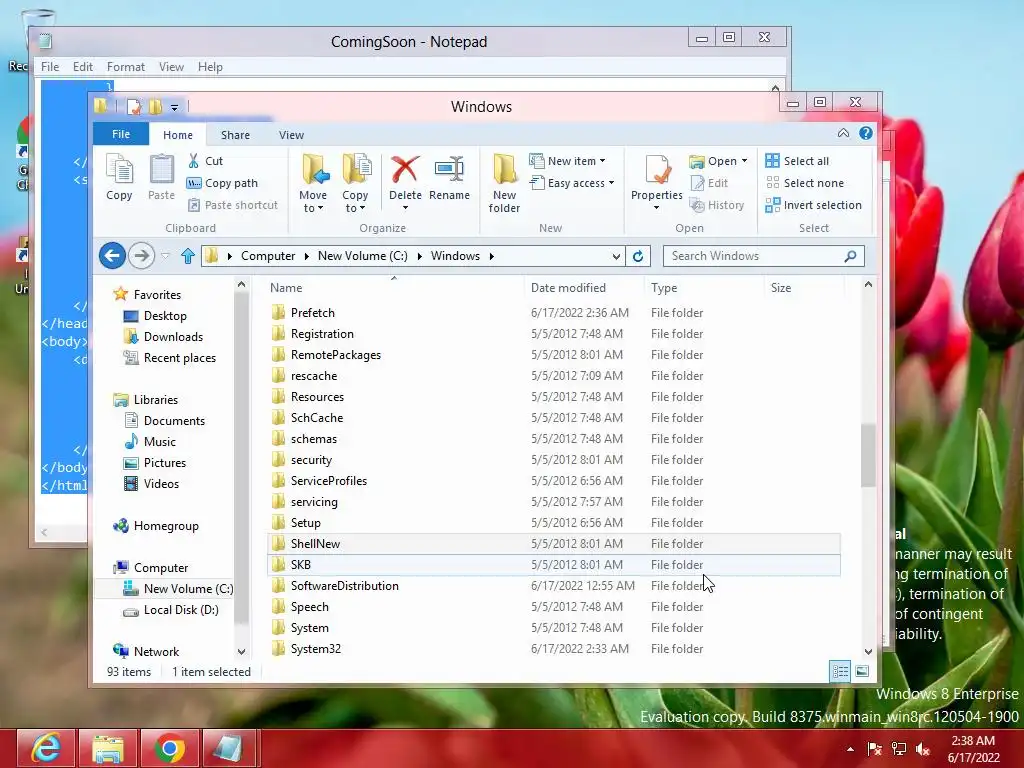
Task: Open recent locations dropdown arrow
Action: click(166, 256)
